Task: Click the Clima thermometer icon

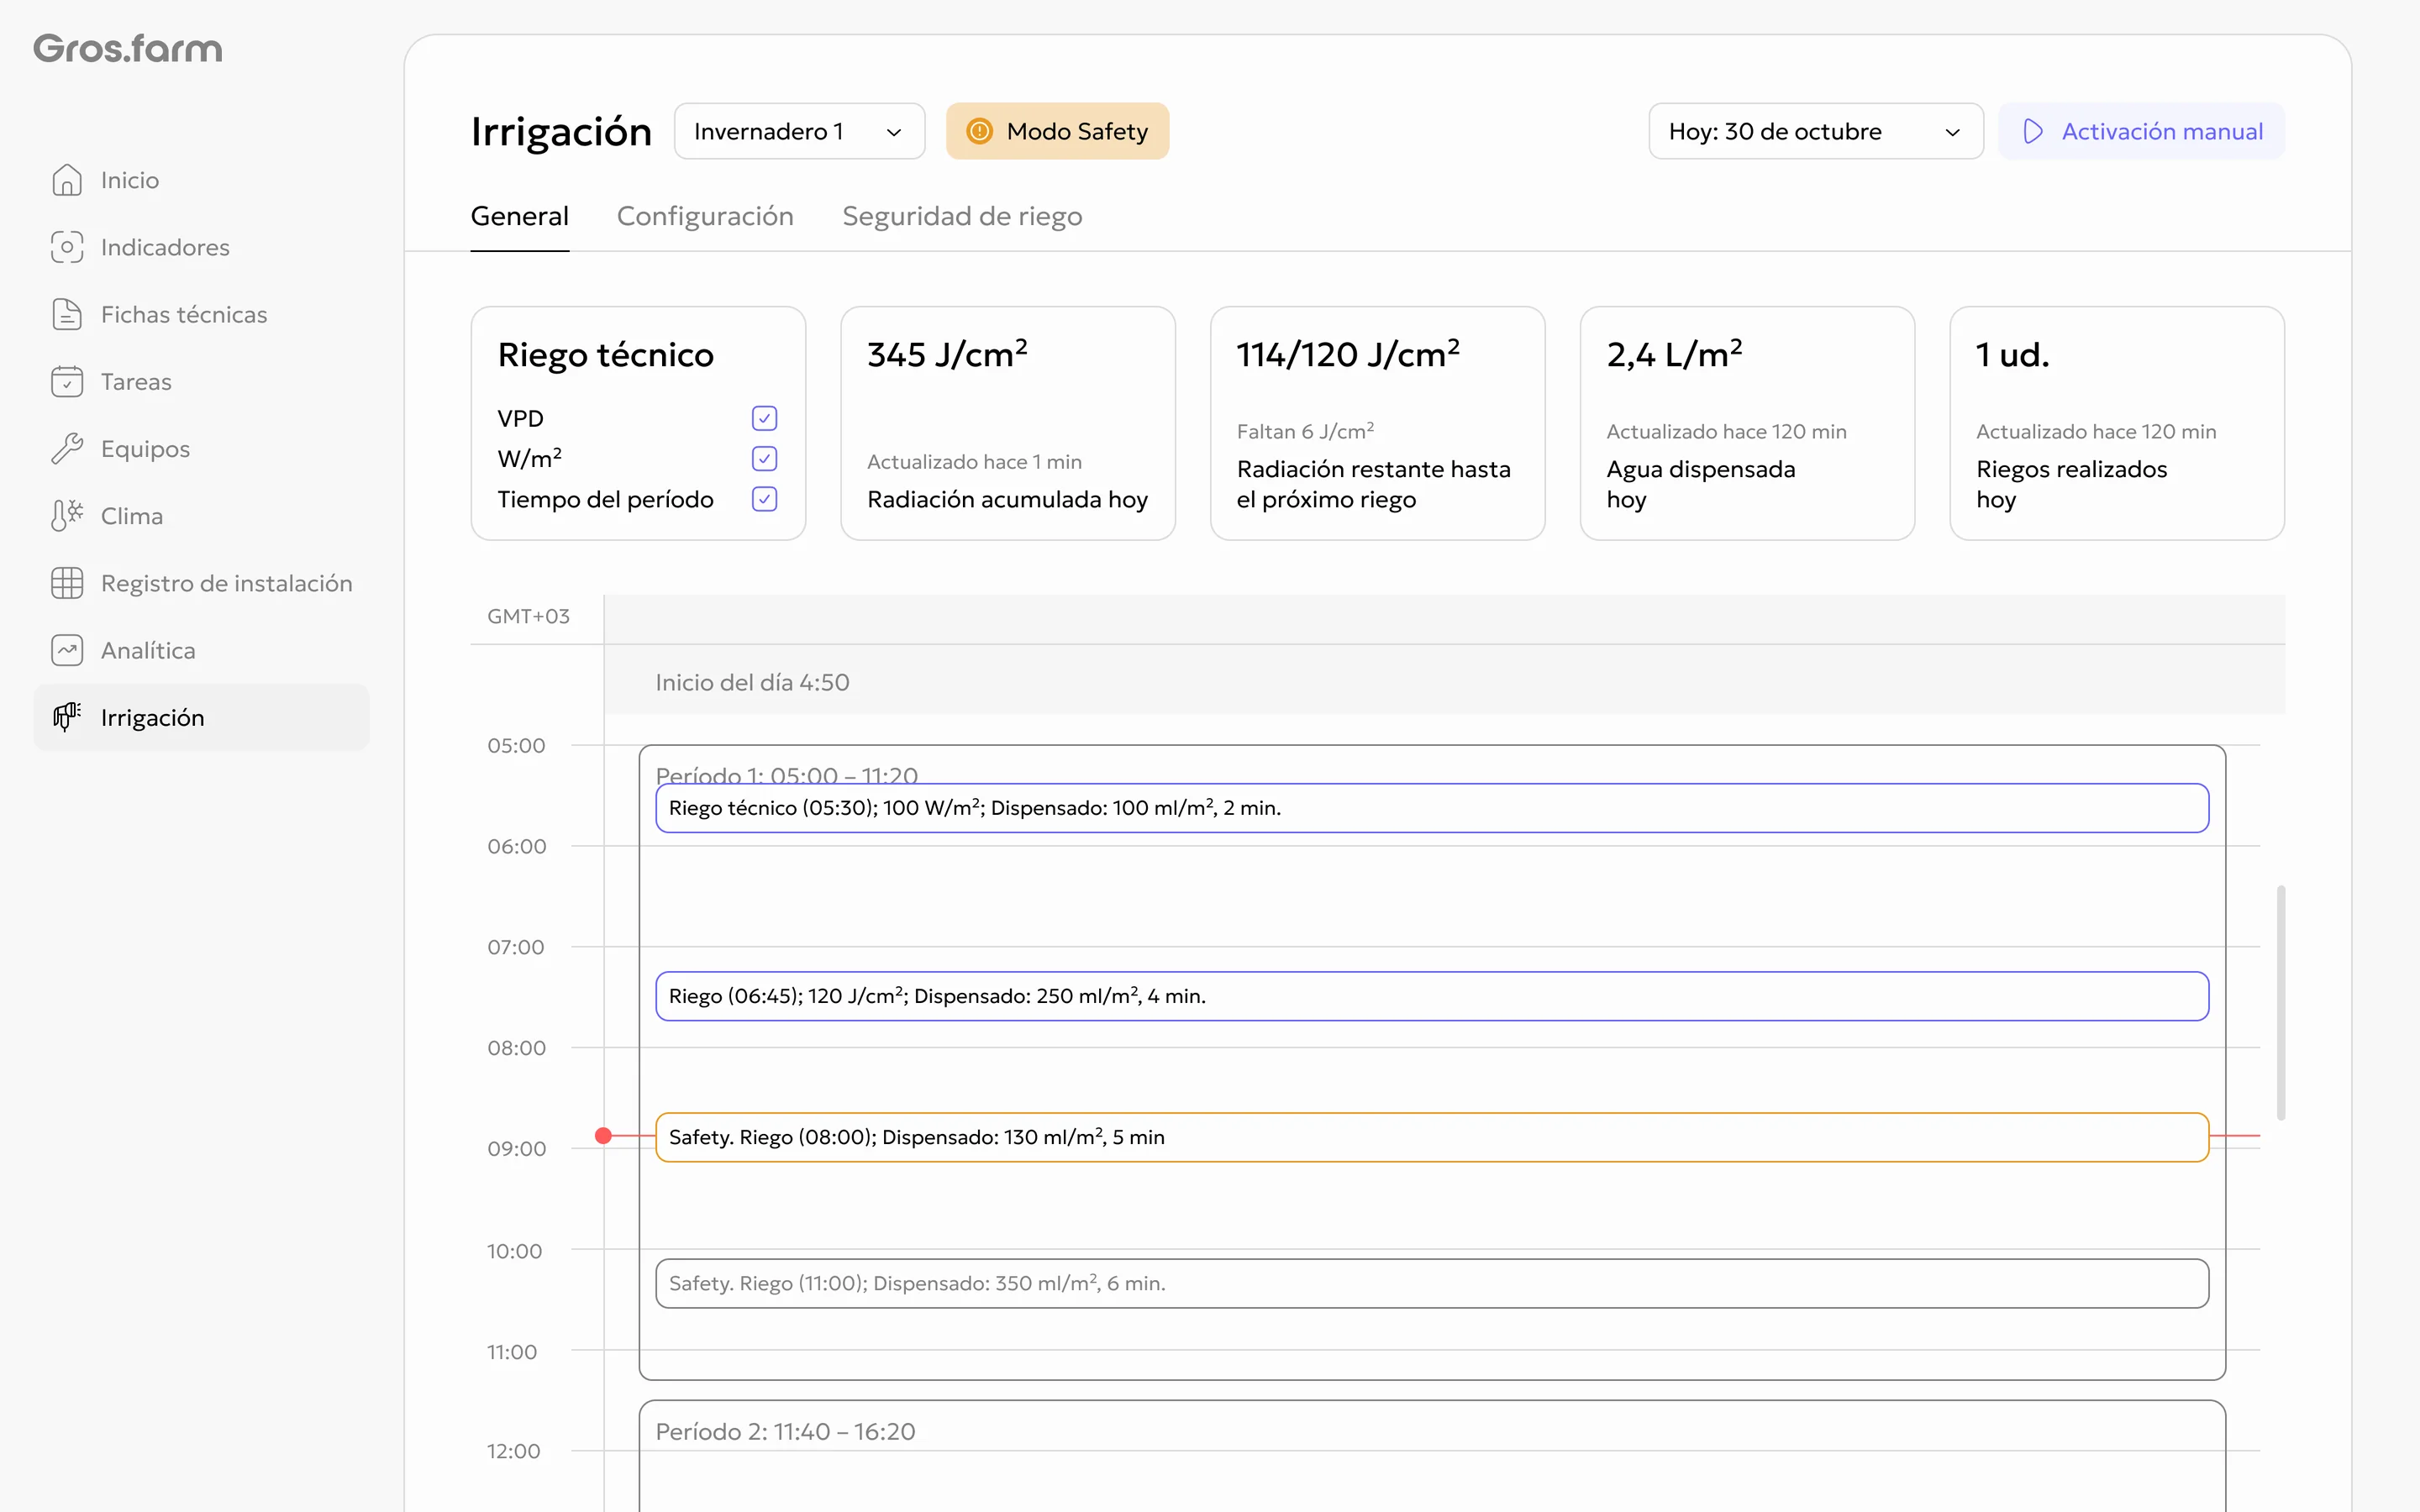Action: pos(67,516)
